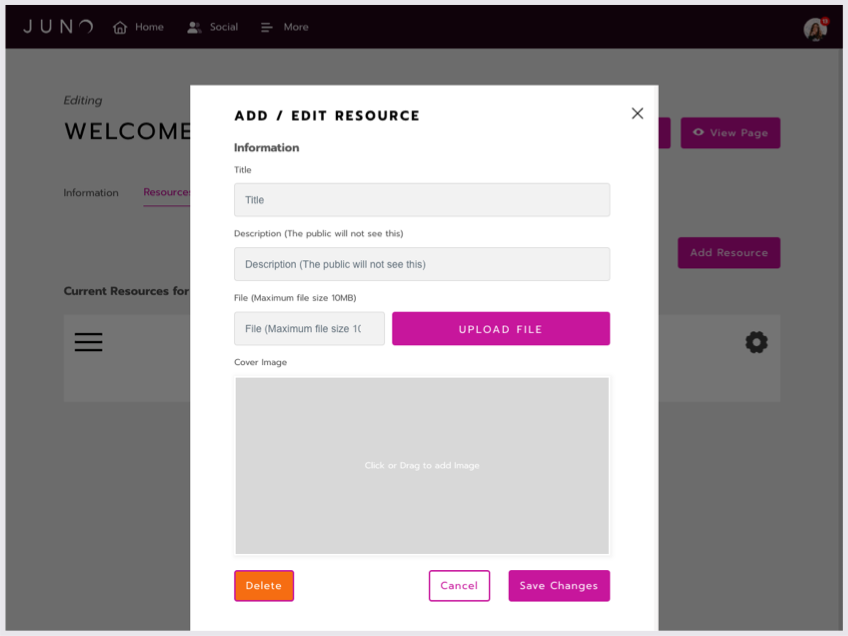The image size is (848, 636).
Task: Open the Social navigation item
Action: click(212, 27)
